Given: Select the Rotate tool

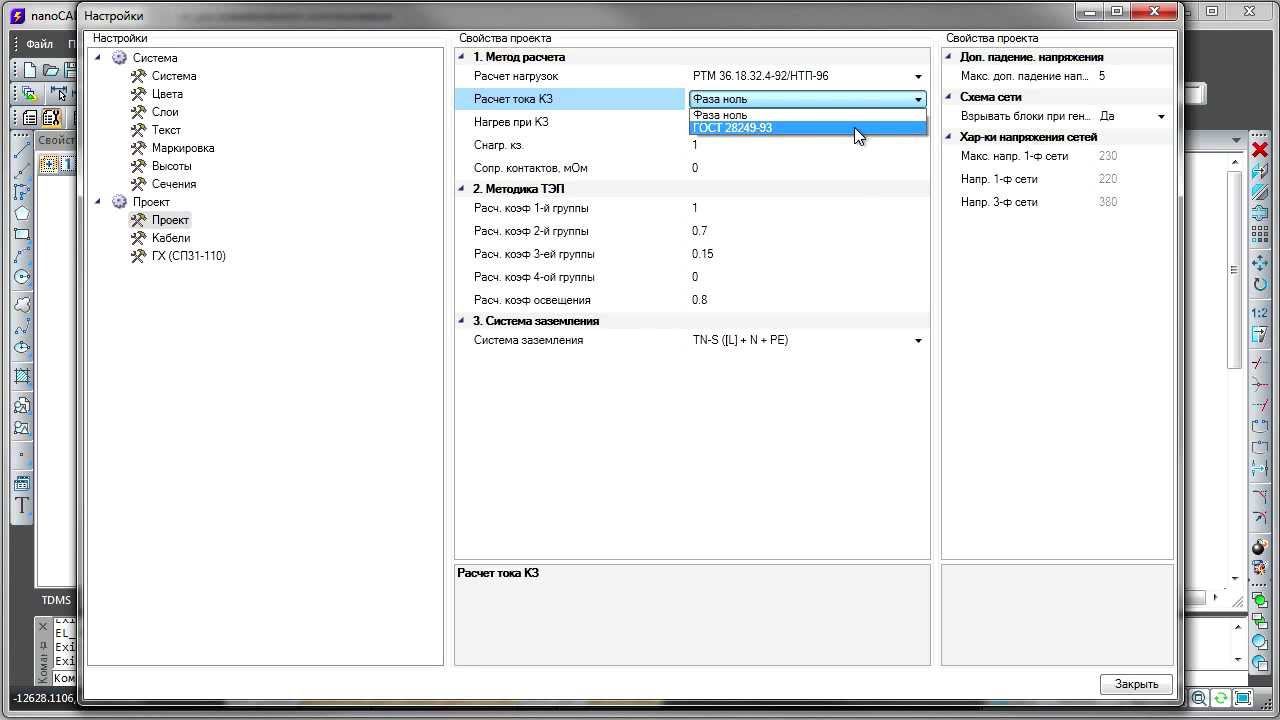Looking at the screenshot, I should 1260,285.
